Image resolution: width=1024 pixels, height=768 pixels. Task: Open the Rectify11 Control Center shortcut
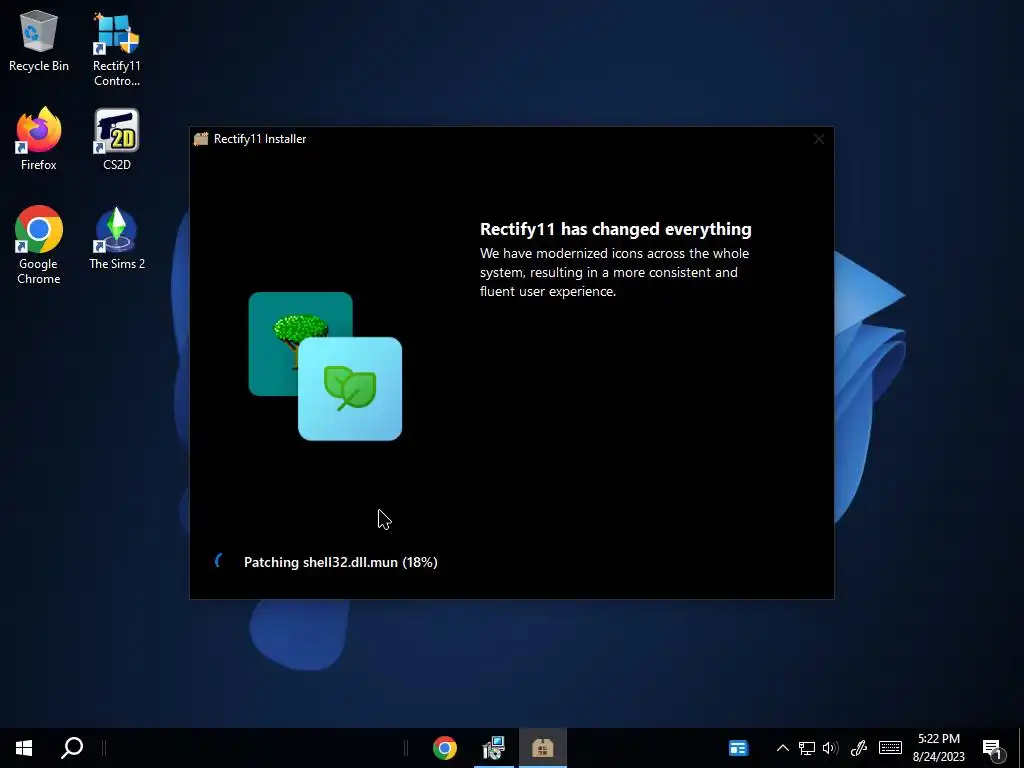[116, 49]
